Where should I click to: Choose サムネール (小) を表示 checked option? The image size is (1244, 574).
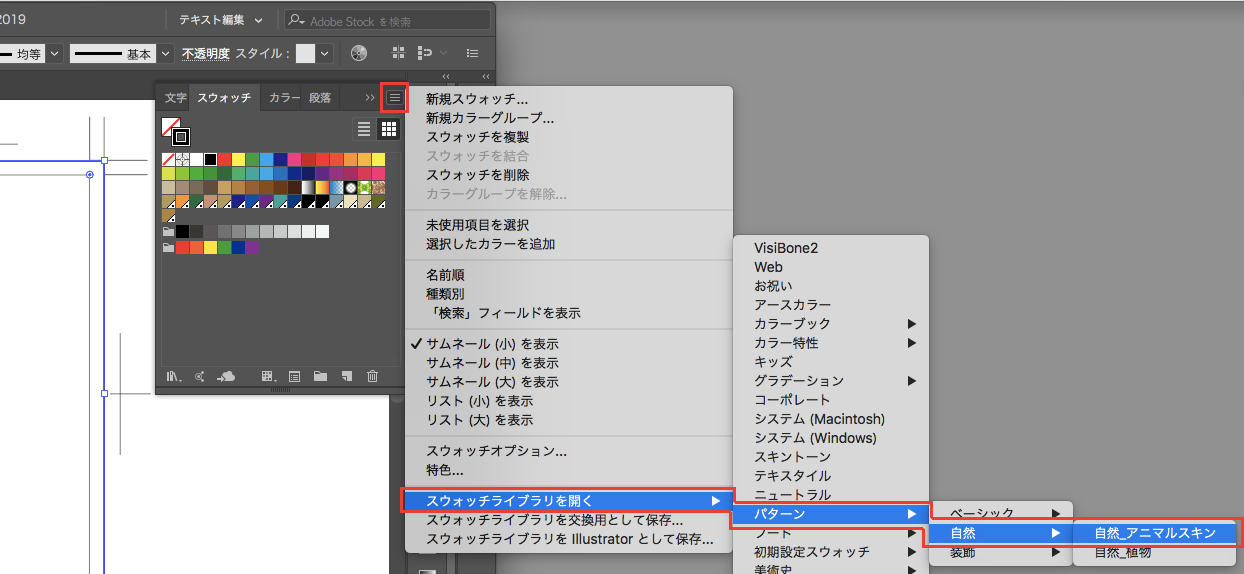click(x=569, y=343)
